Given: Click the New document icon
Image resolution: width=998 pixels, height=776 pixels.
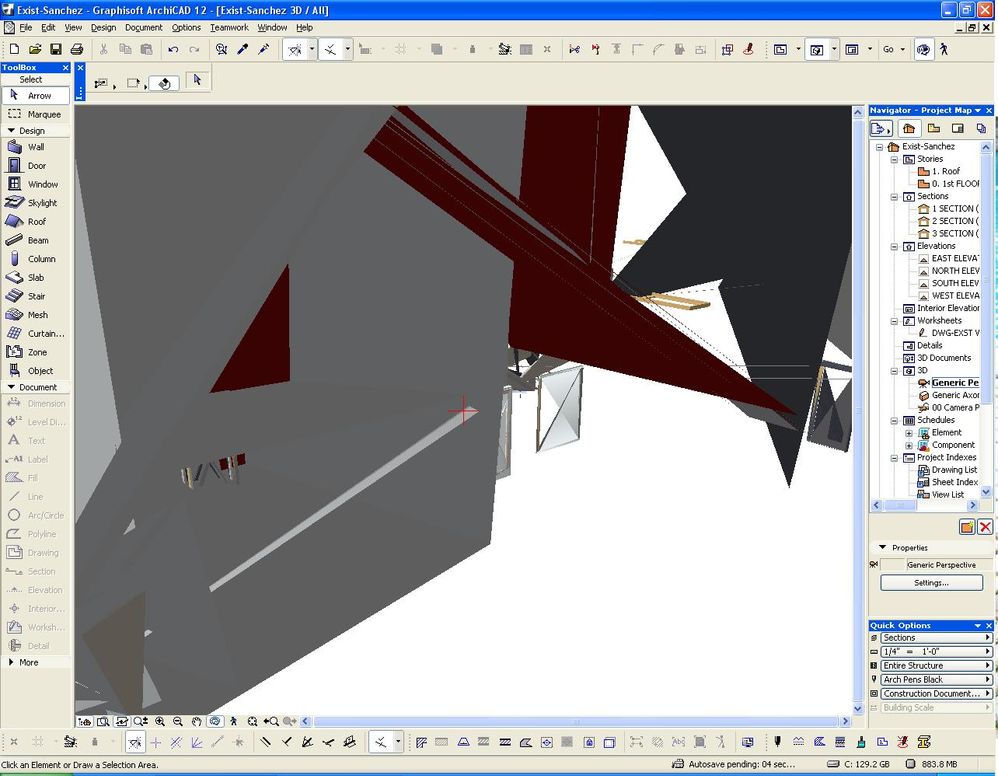Looking at the screenshot, I should [x=14, y=49].
